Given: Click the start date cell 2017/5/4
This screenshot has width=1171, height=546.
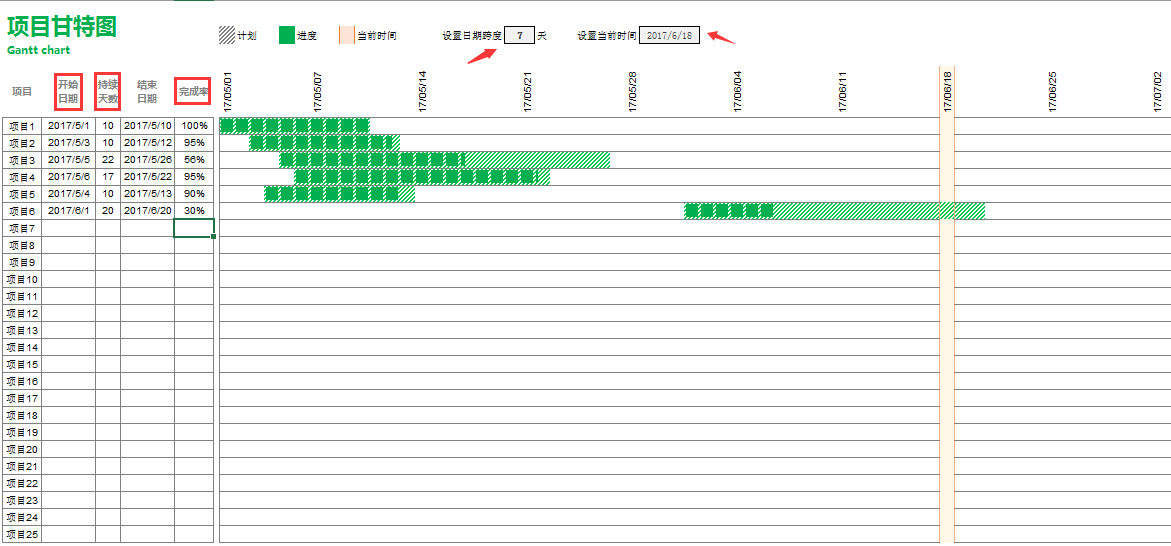Looking at the screenshot, I should pyautogui.click(x=69, y=194).
